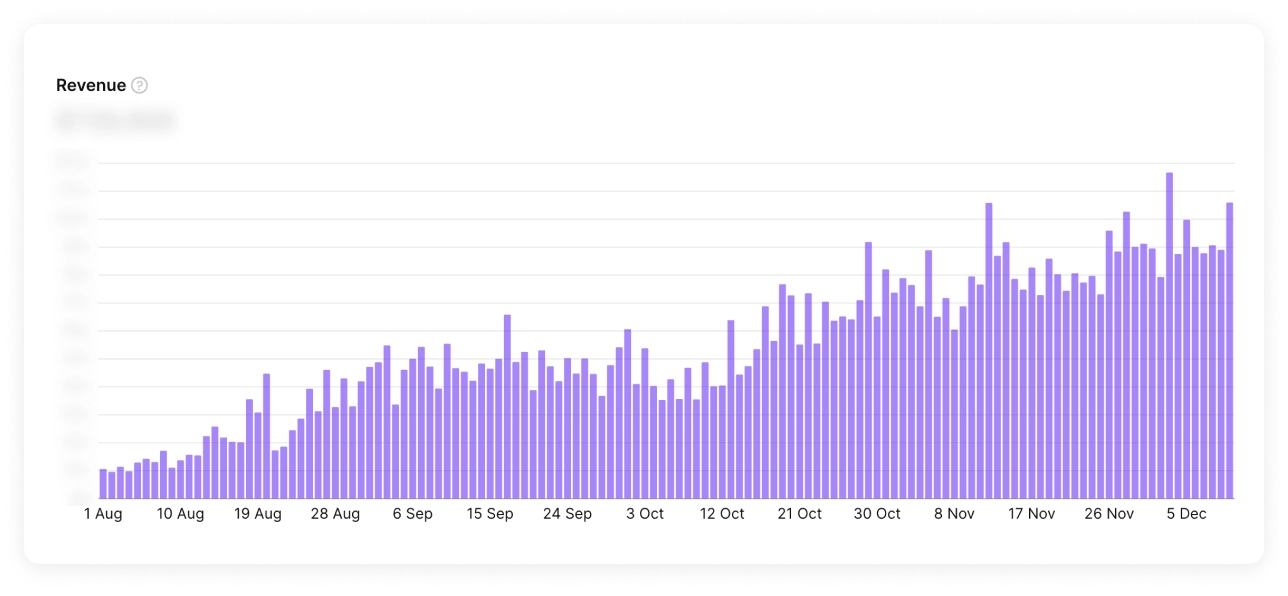
Task: Click the bar above 17 Nov
Action: point(1033,380)
